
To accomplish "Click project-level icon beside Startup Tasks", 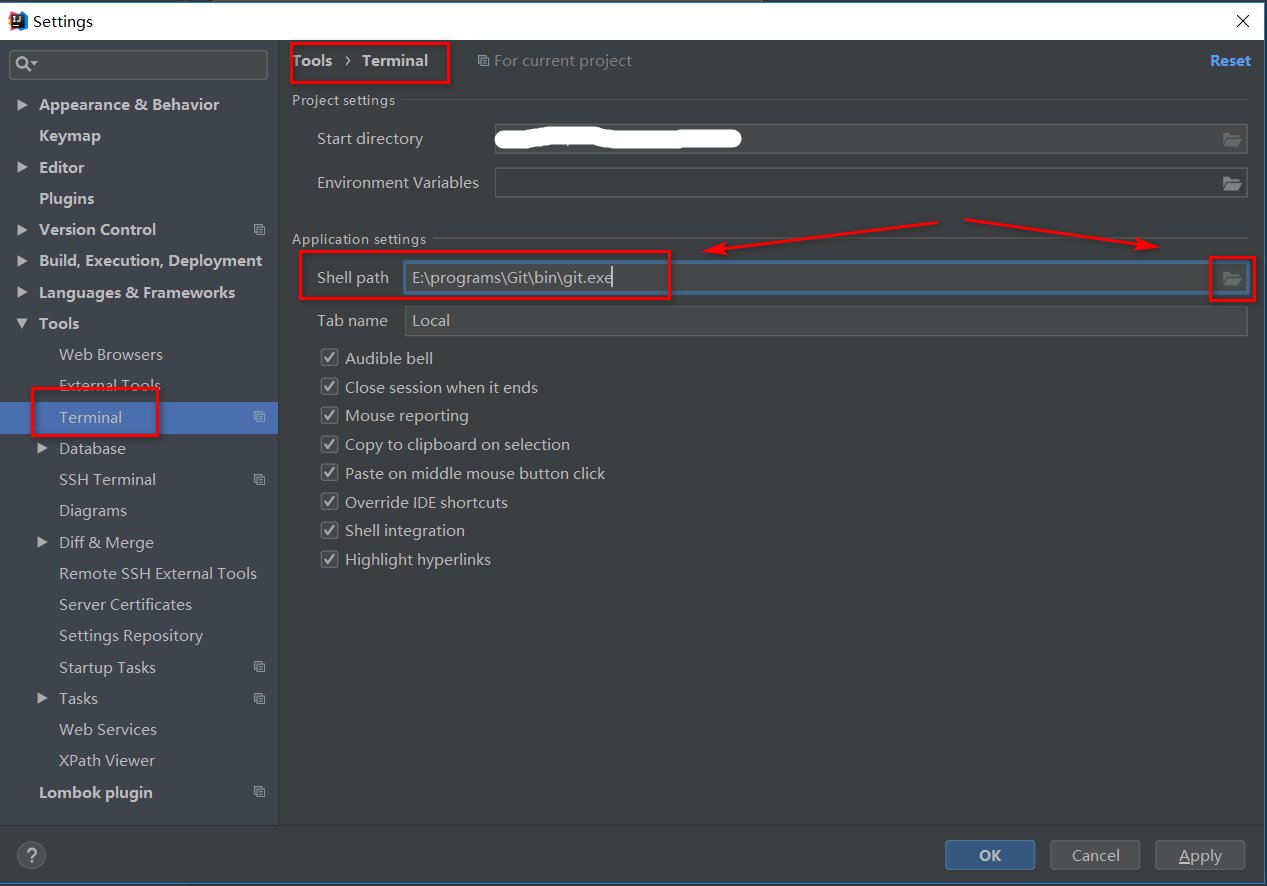I will click(x=259, y=667).
